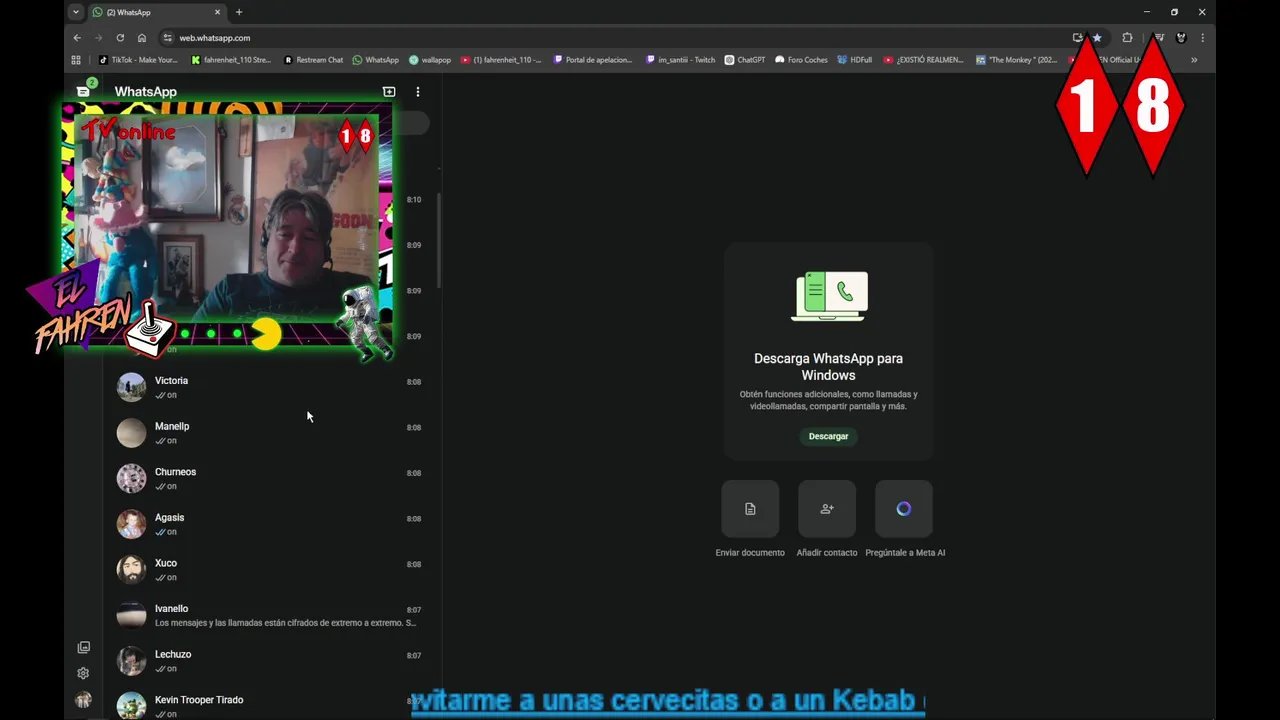Start a new chat with the plus icon
This screenshot has width=1280, height=720.
(x=389, y=91)
